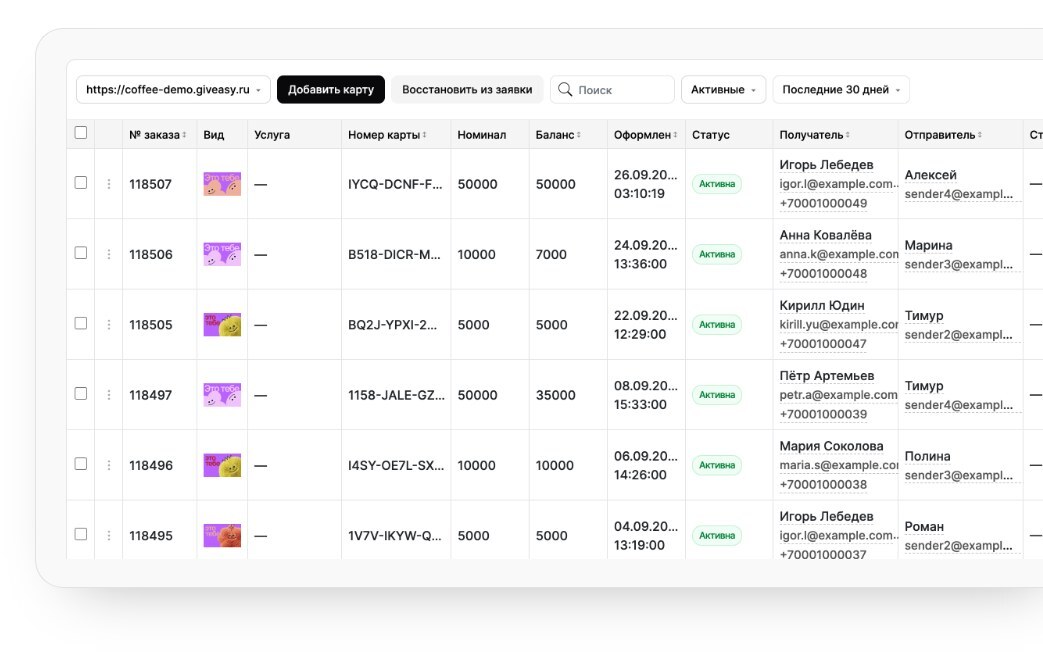Sort by Отправитель column arrows

980,135
